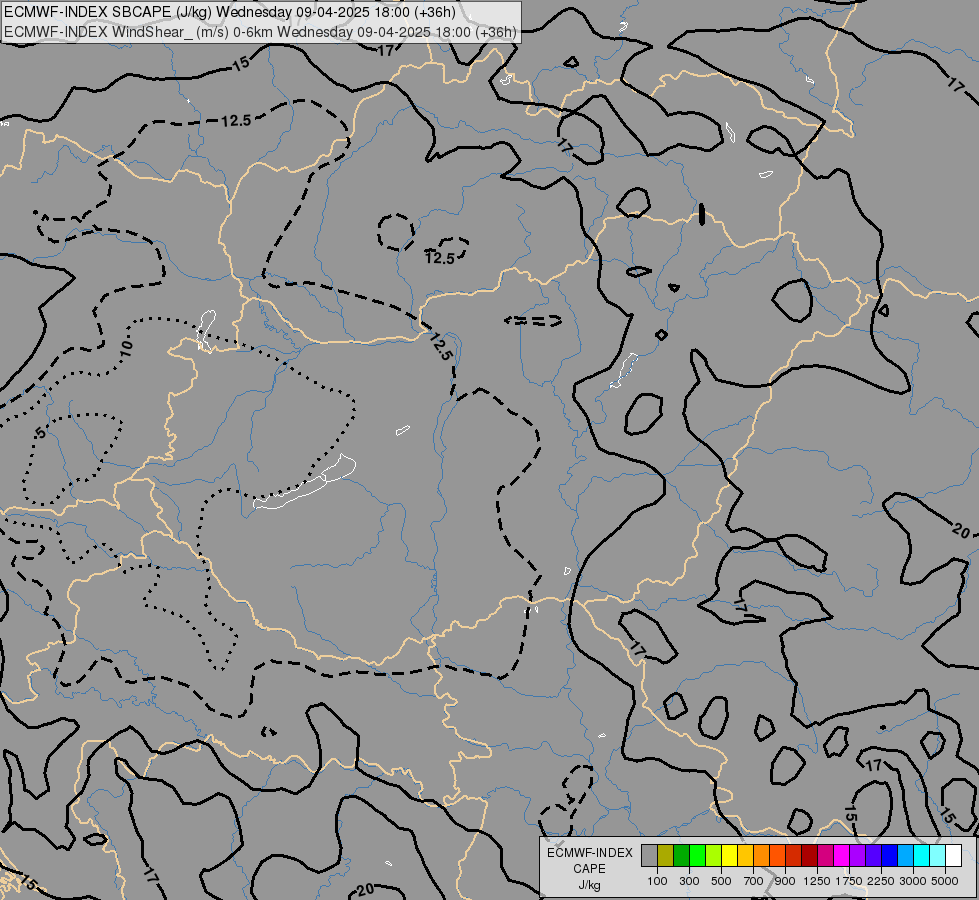Click the legend value 5000
Image resolution: width=979 pixels, height=900 pixels.
pyautogui.click(x=945, y=881)
